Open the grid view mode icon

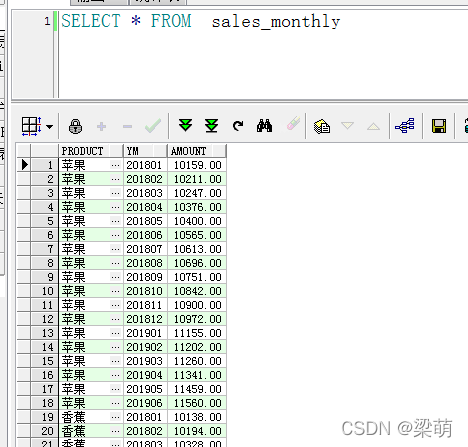tap(31, 126)
